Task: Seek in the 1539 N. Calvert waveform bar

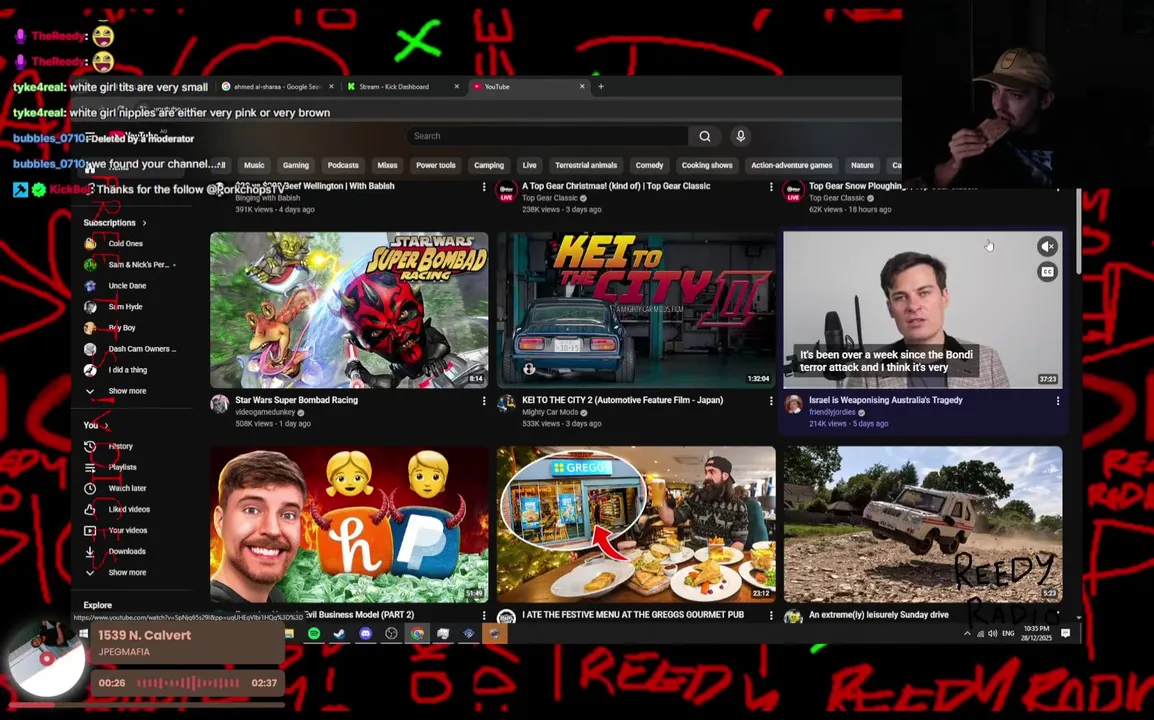Action: [x=188, y=683]
